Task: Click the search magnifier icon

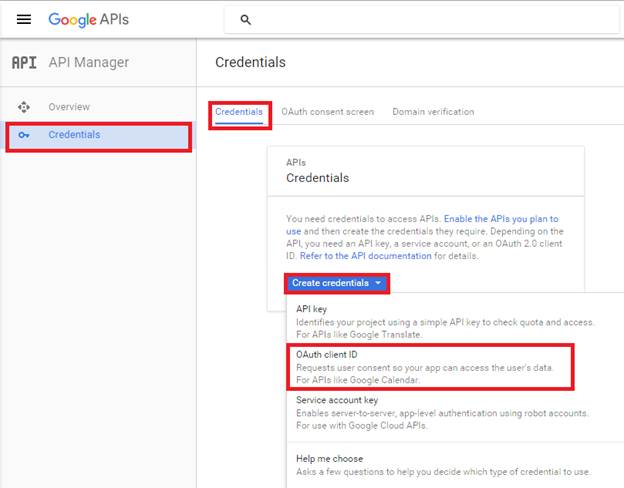Action: tap(246, 20)
